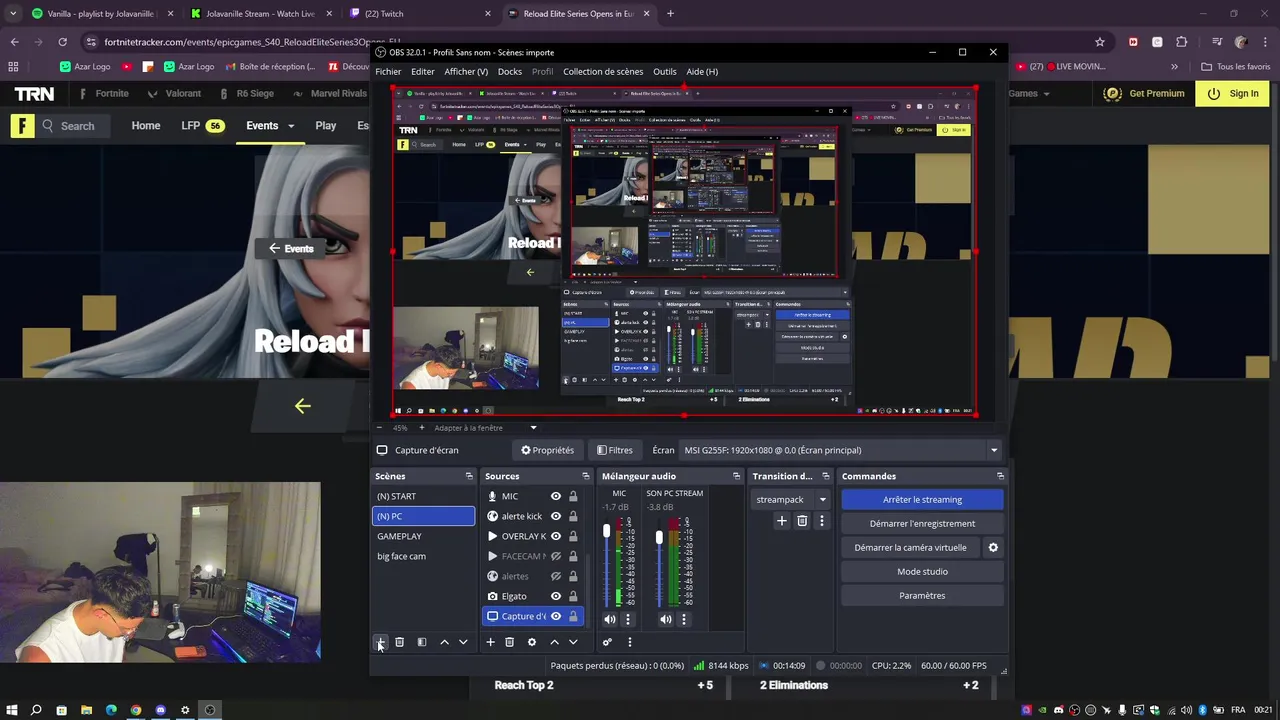
Task: Move the selected scene down
Action: click(x=463, y=642)
